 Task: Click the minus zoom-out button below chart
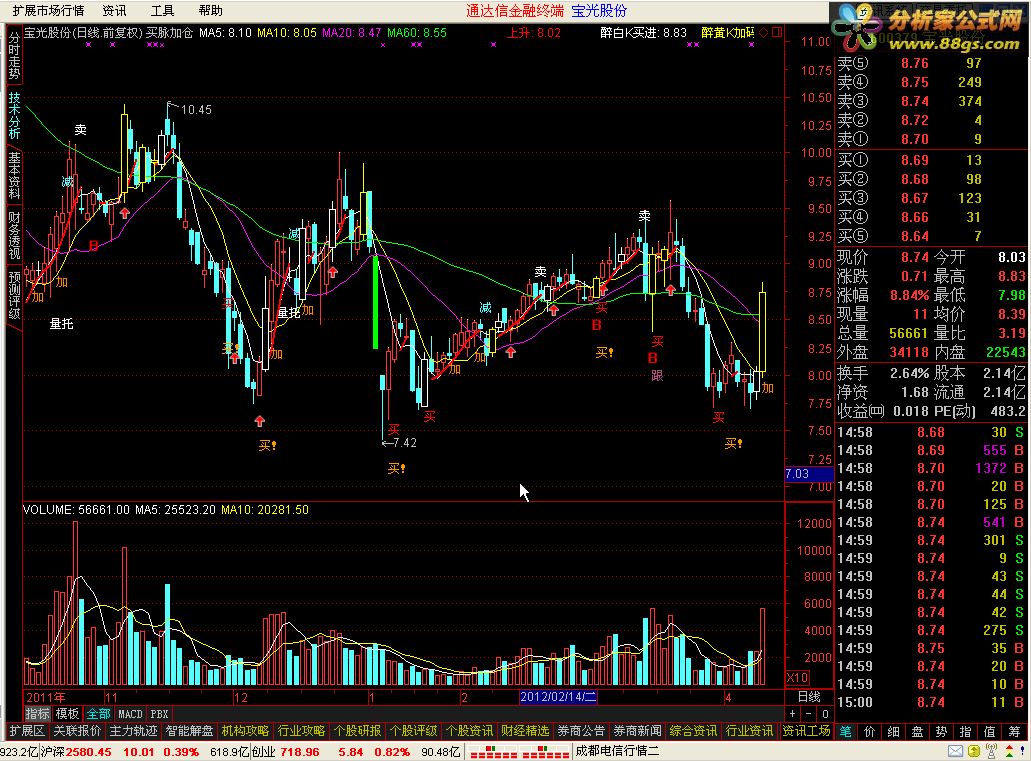tap(809, 714)
